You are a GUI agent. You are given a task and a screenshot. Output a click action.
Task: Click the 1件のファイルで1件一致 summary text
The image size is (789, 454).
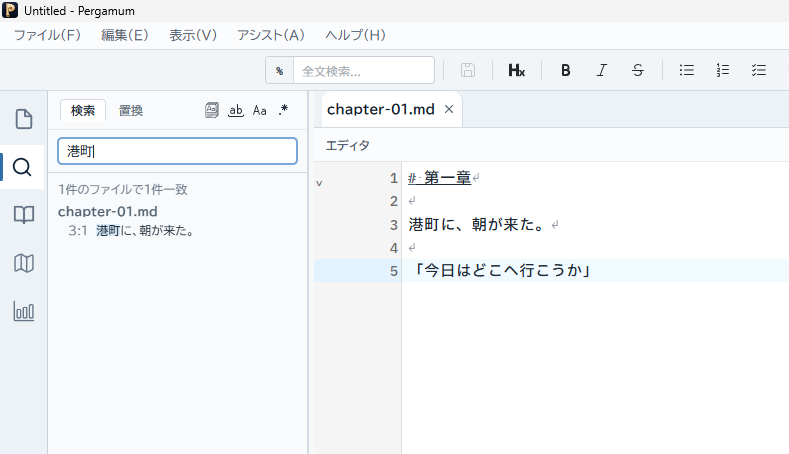click(x=123, y=189)
